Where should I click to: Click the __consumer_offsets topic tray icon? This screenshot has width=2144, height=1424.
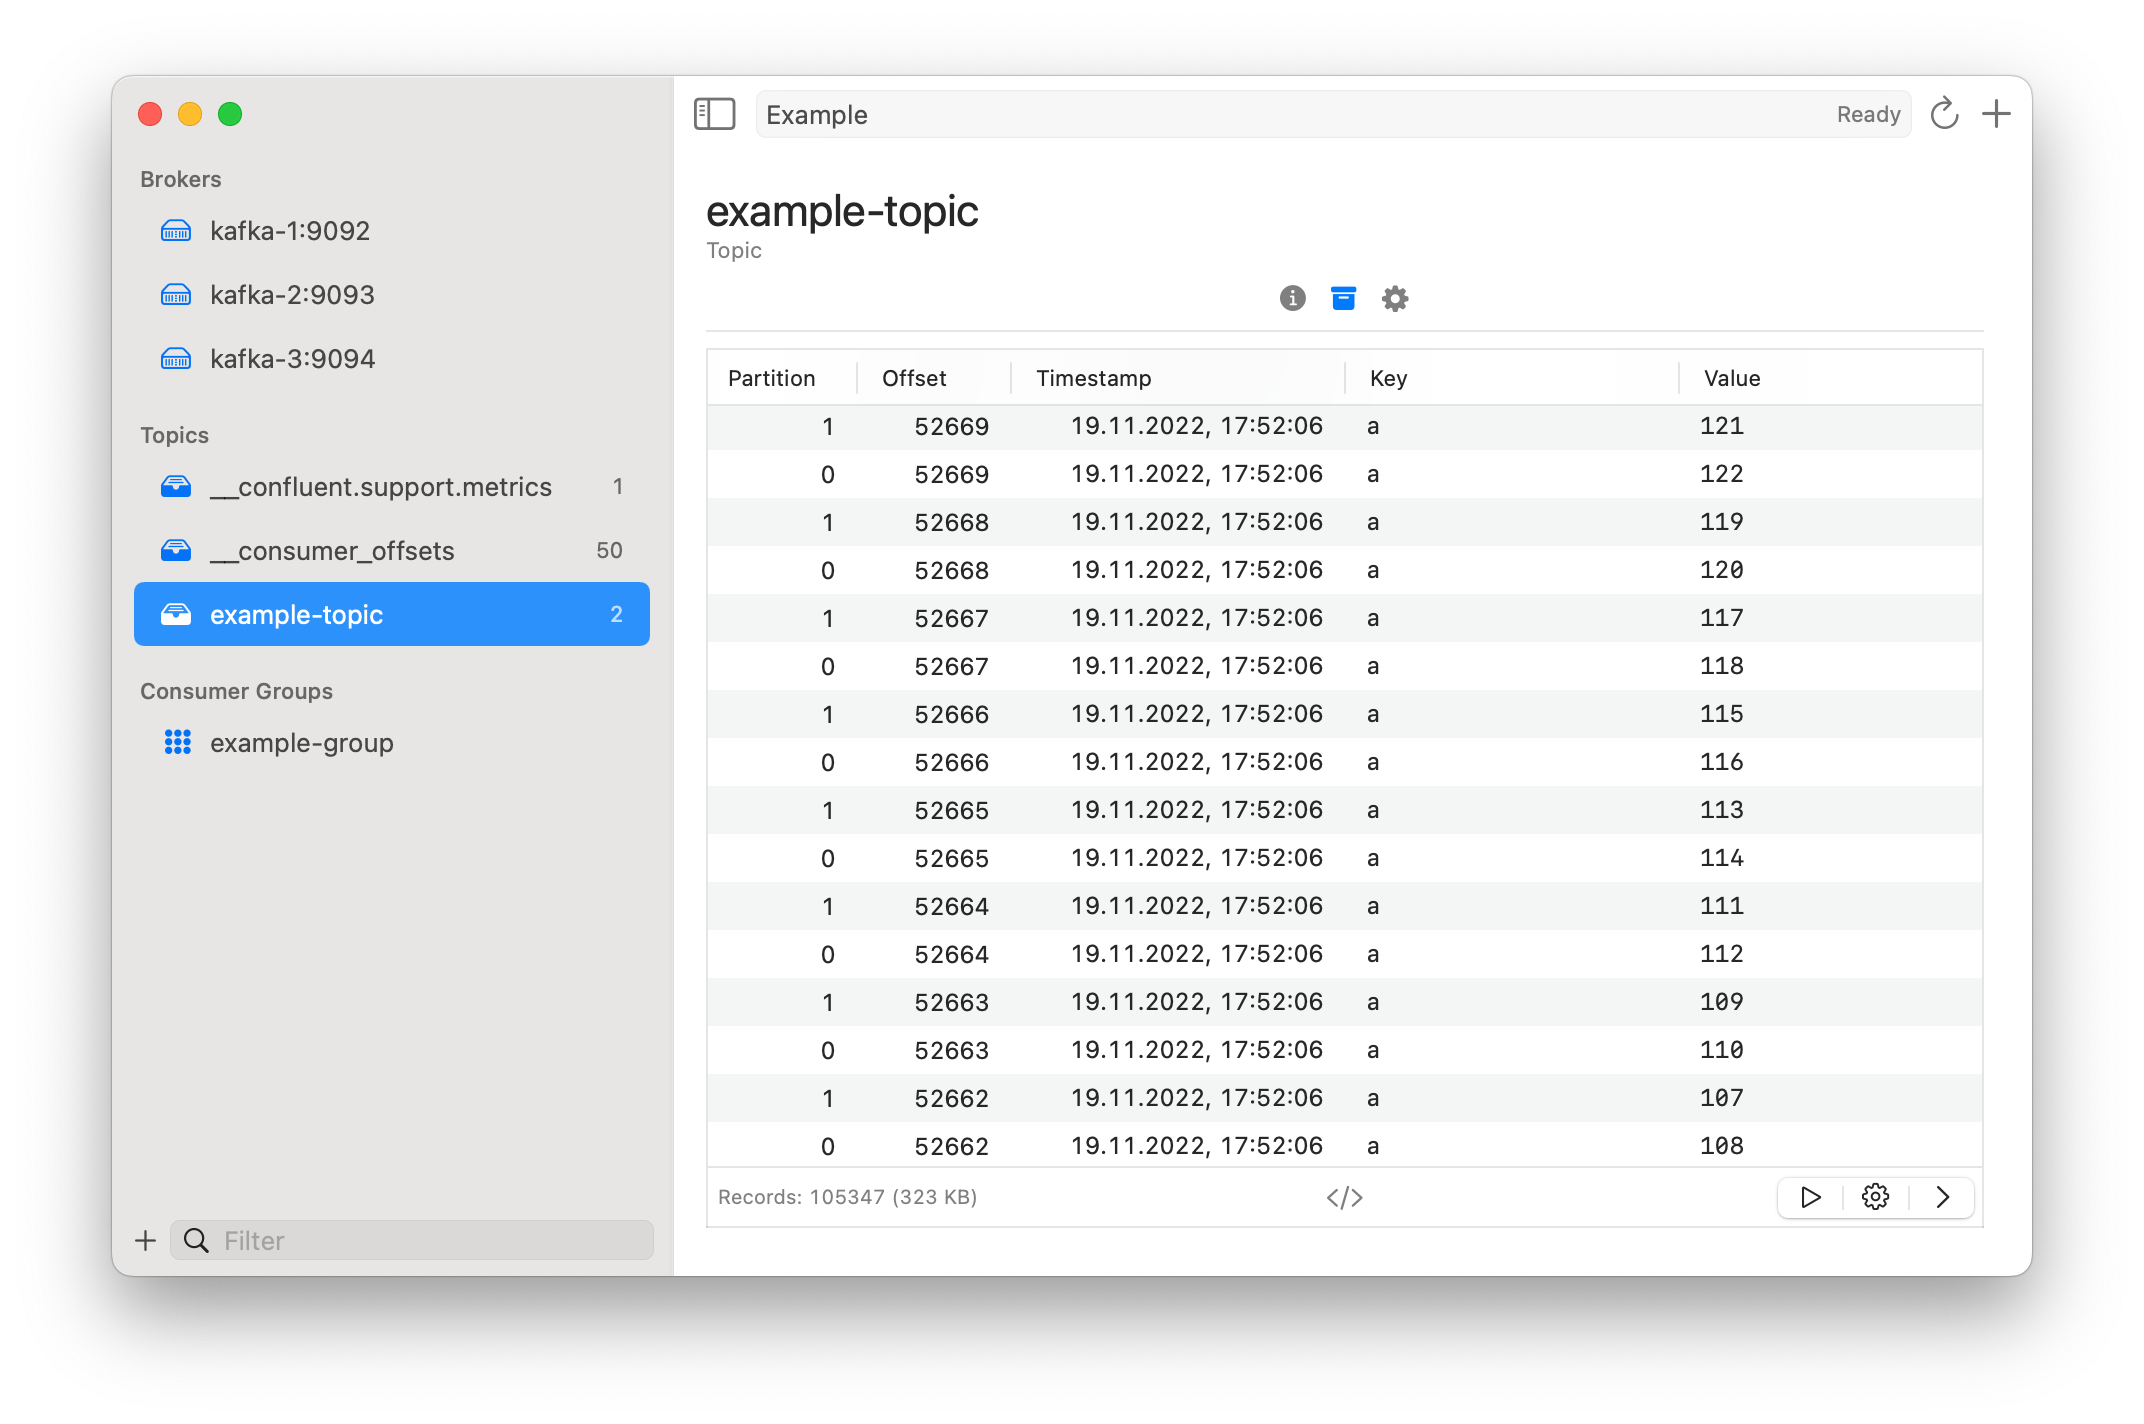pos(176,550)
